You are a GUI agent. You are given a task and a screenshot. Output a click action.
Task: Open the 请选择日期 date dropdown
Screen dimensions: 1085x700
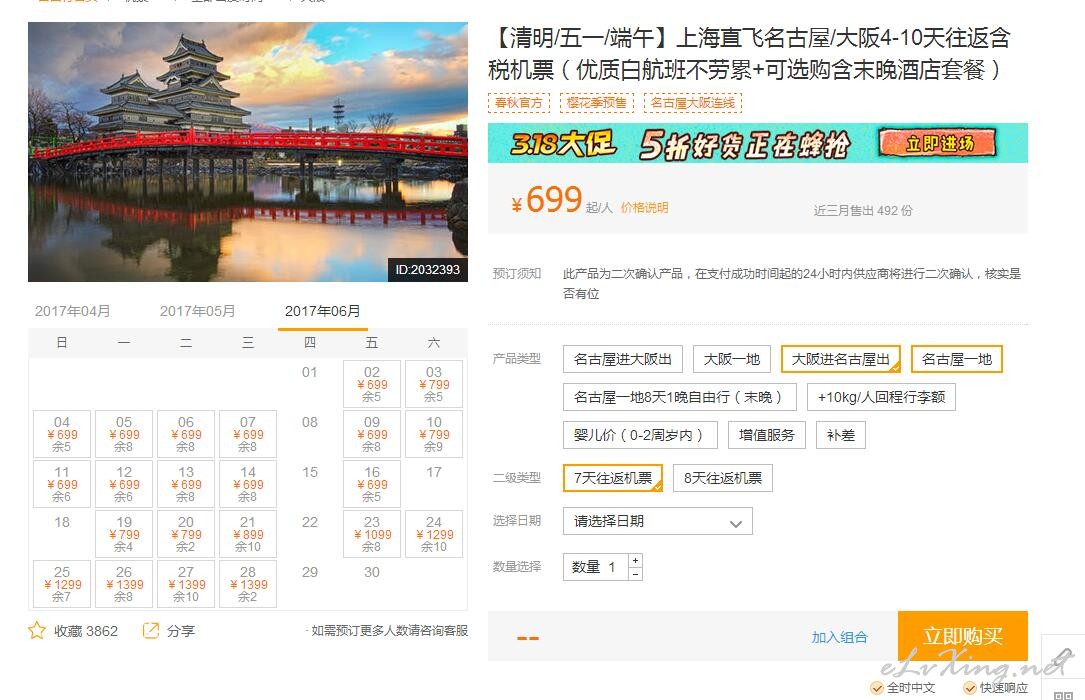coord(657,521)
